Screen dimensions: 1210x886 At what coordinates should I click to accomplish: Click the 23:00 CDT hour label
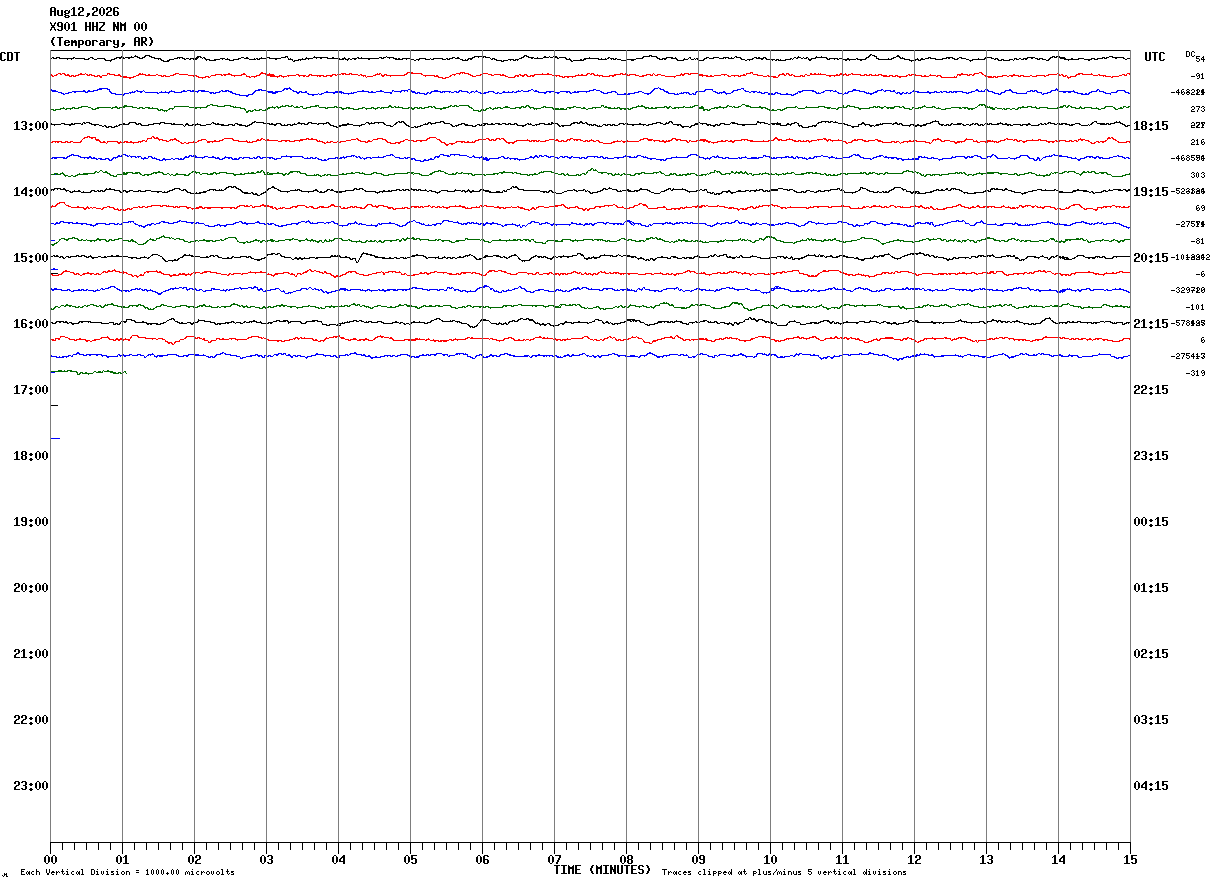[31, 786]
